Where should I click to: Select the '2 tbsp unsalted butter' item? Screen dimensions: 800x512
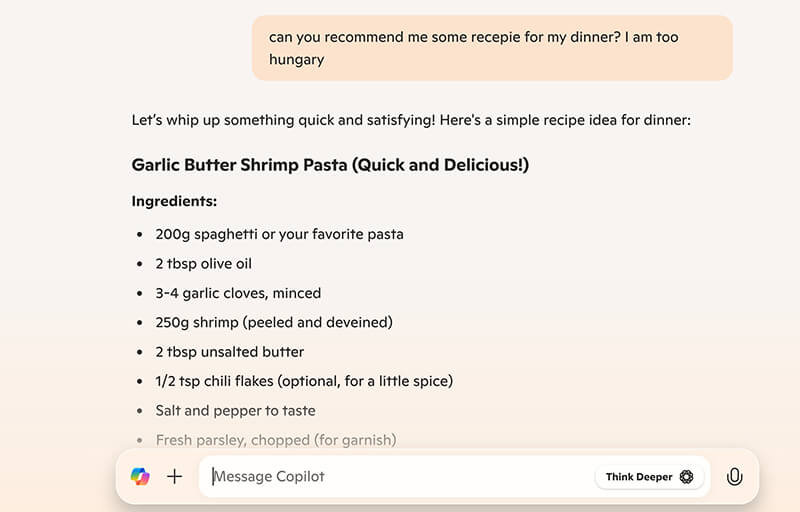229,352
